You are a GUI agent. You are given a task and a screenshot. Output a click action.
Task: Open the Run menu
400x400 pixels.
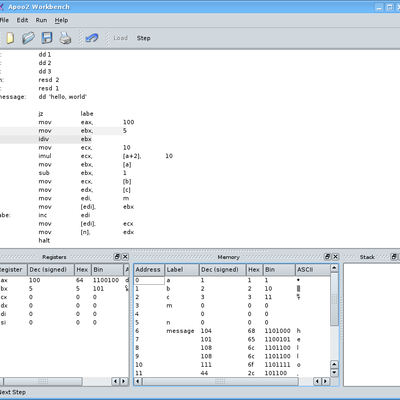coord(41,20)
